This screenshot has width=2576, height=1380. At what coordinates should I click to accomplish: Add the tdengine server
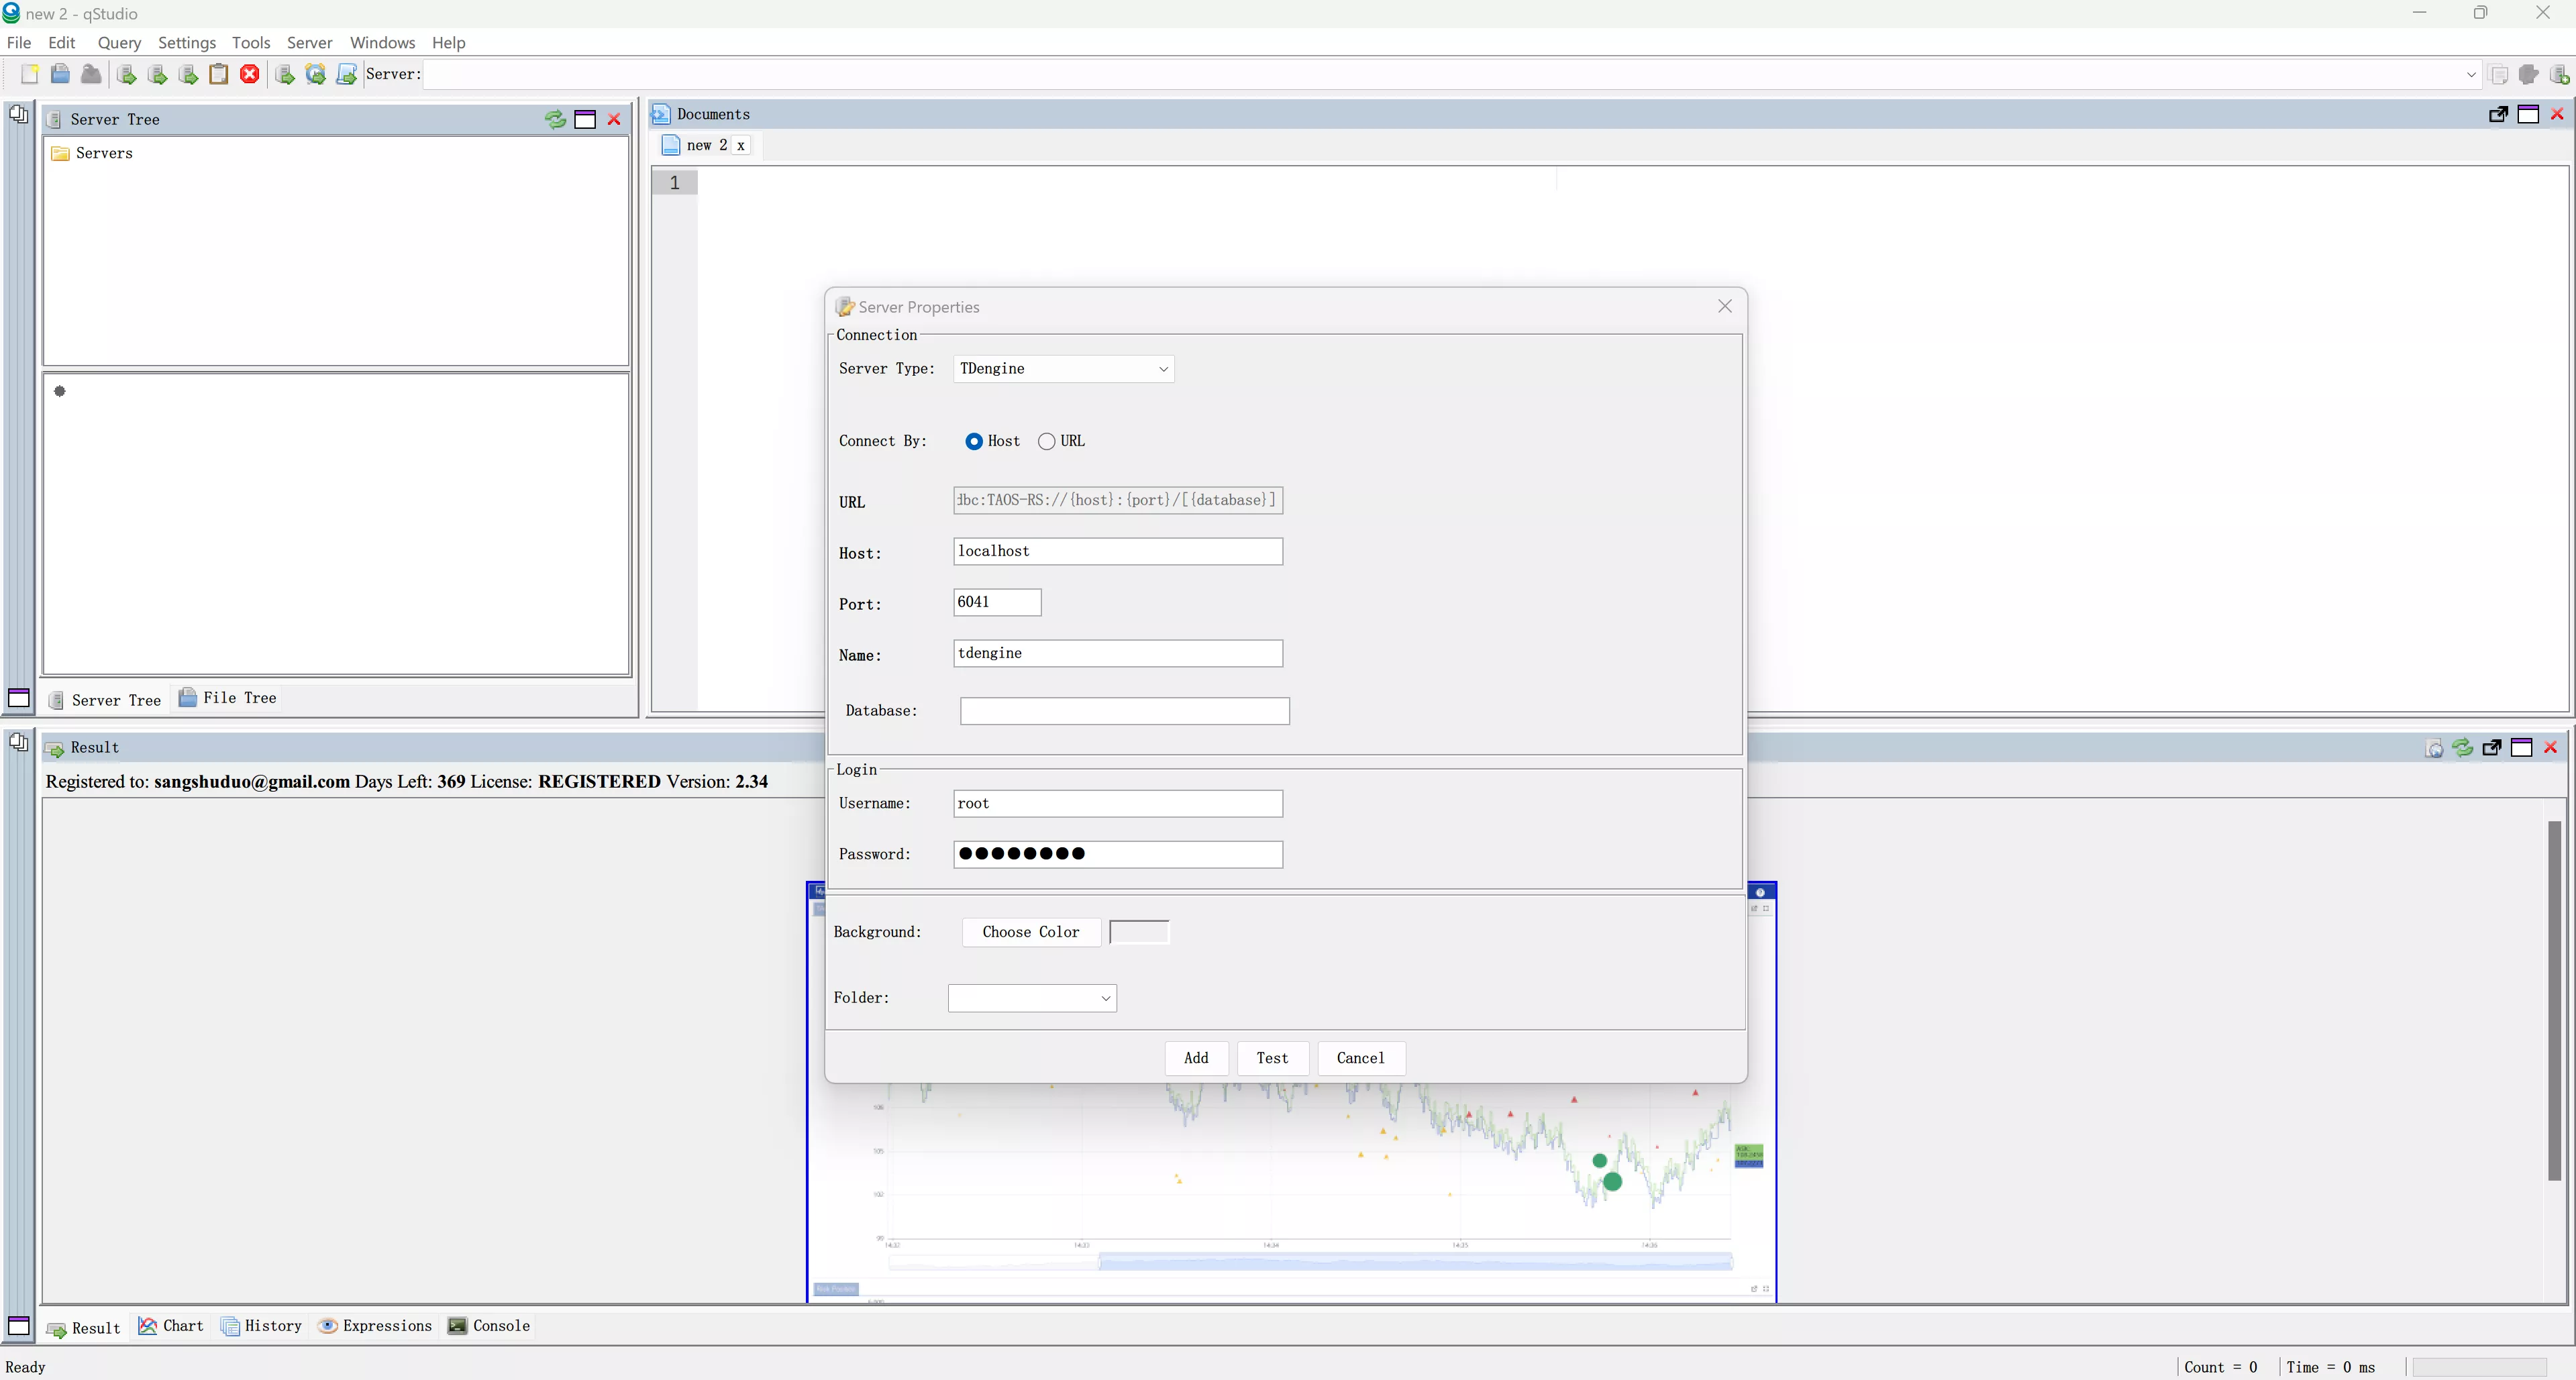1196,1058
